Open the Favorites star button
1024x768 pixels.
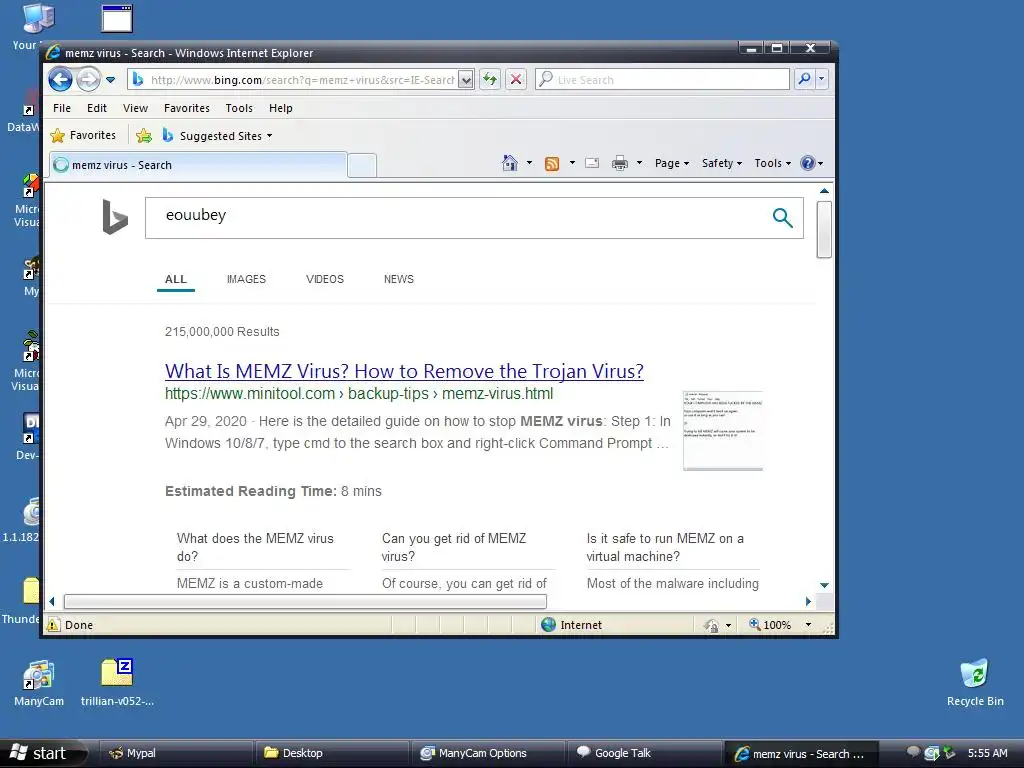83,135
